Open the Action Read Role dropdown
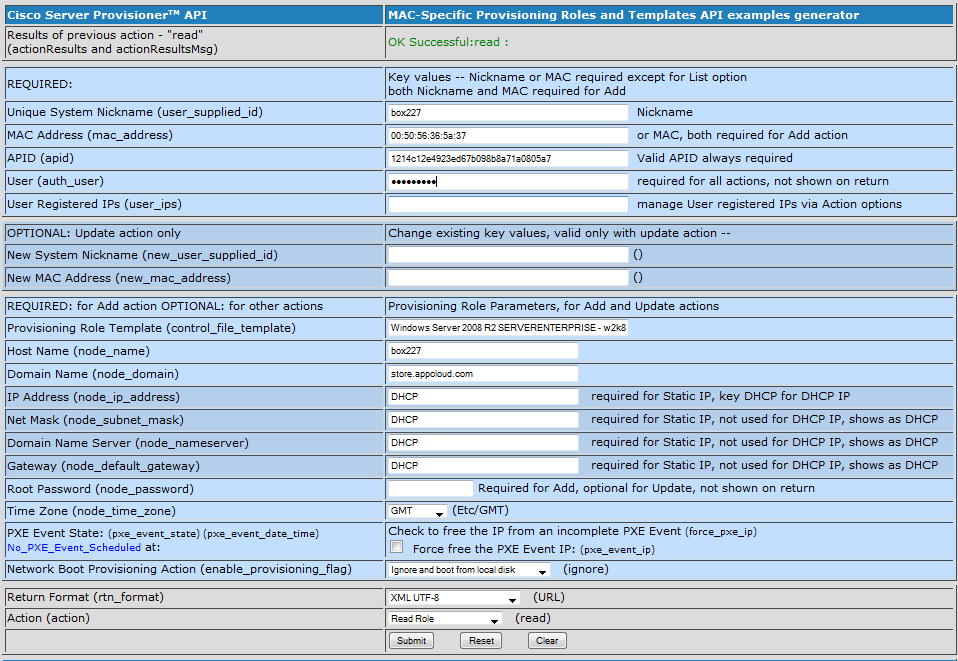The width and height of the screenshot is (958, 661). click(x=445, y=619)
